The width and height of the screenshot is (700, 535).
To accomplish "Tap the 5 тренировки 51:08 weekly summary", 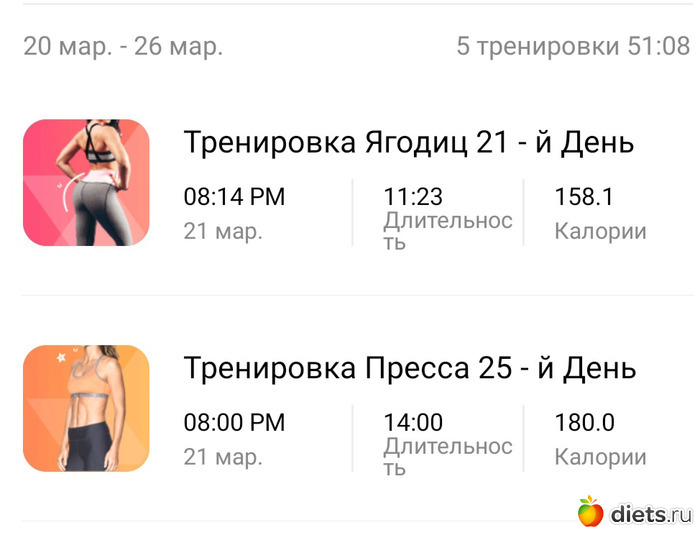I will pos(573,46).
